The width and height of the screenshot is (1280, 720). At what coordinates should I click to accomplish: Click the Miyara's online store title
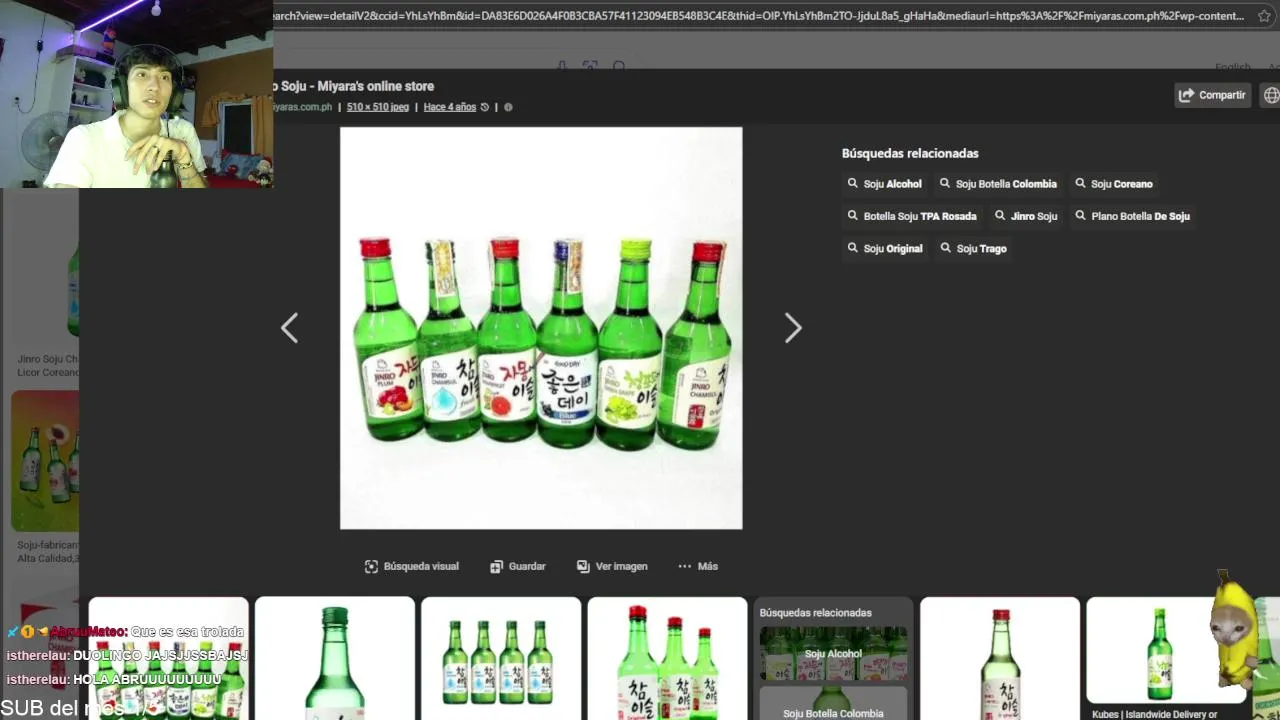(x=375, y=86)
